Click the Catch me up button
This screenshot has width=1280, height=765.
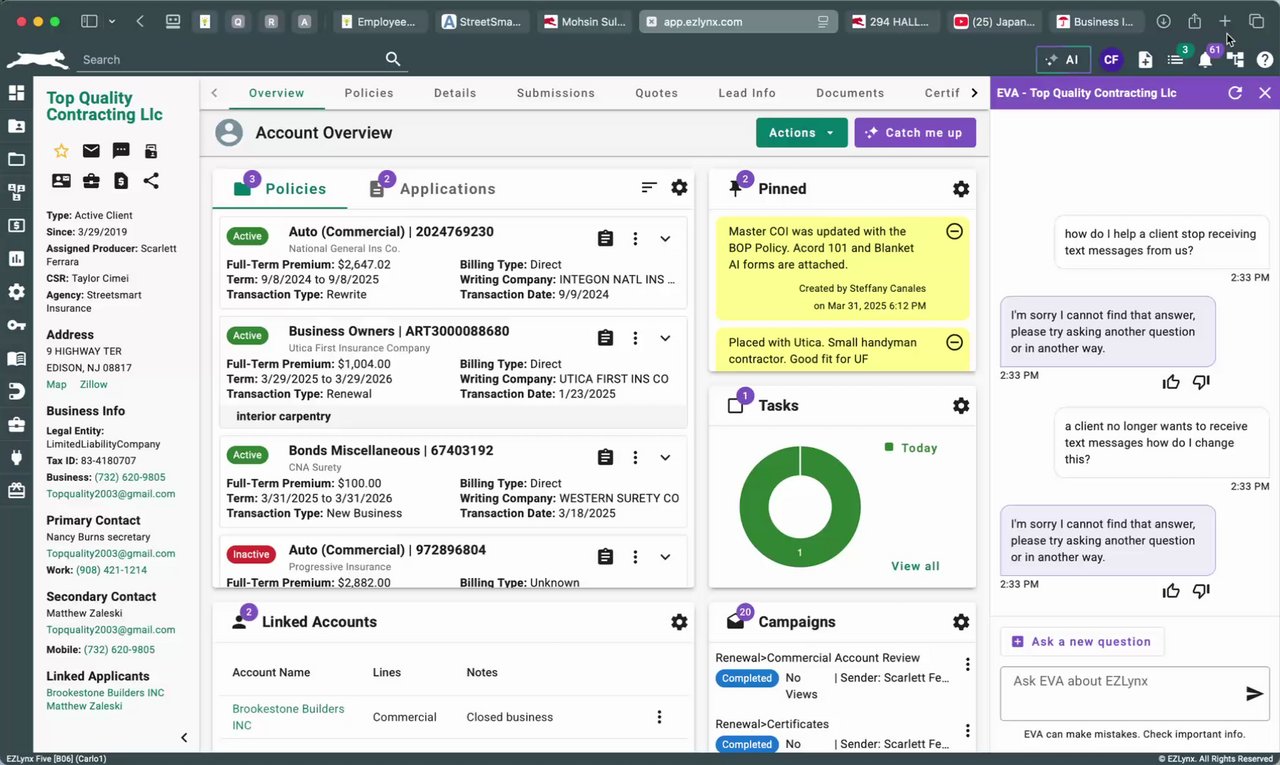coord(915,133)
